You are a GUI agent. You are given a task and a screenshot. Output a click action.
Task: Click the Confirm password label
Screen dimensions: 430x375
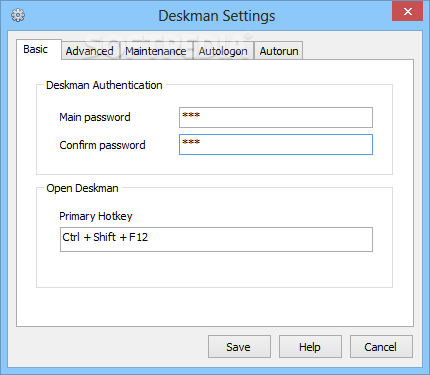[102, 145]
